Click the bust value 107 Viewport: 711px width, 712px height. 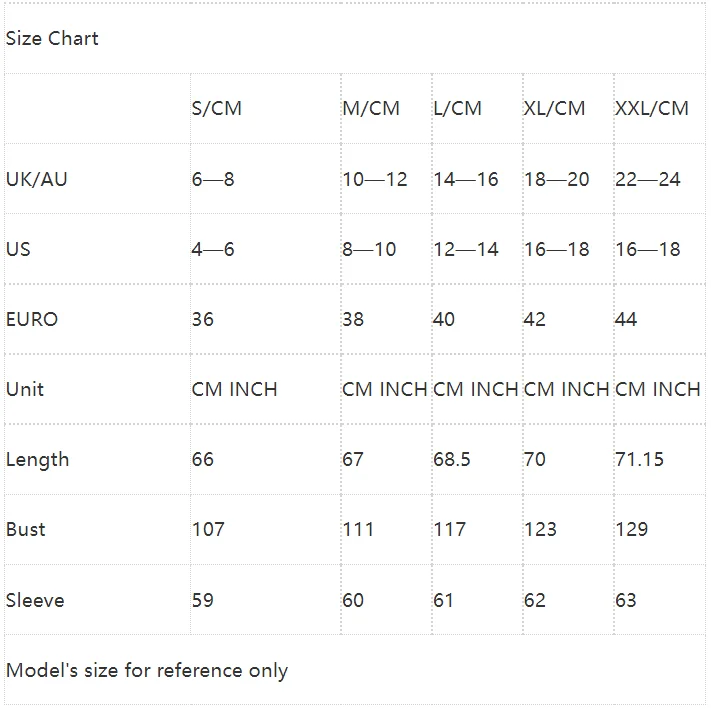pyautogui.click(x=208, y=529)
